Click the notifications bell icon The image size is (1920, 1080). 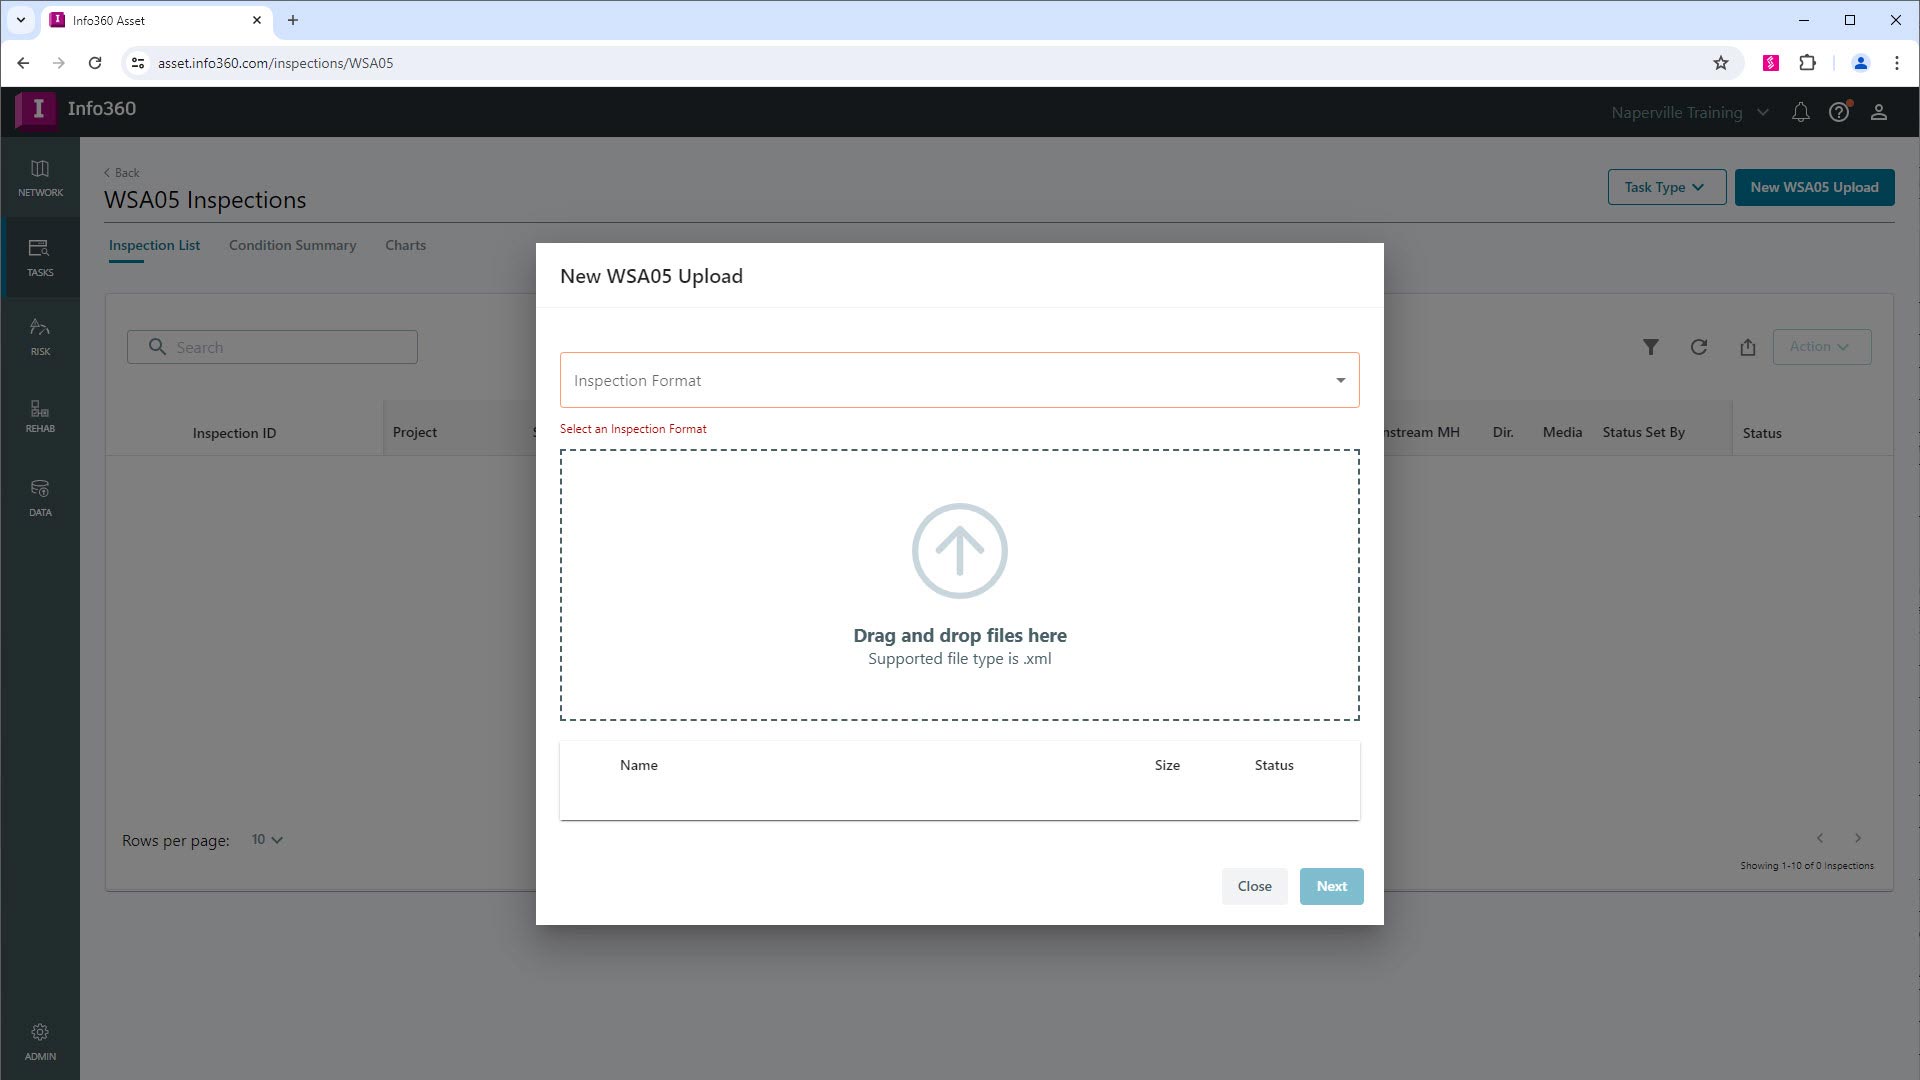point(1800,112)
